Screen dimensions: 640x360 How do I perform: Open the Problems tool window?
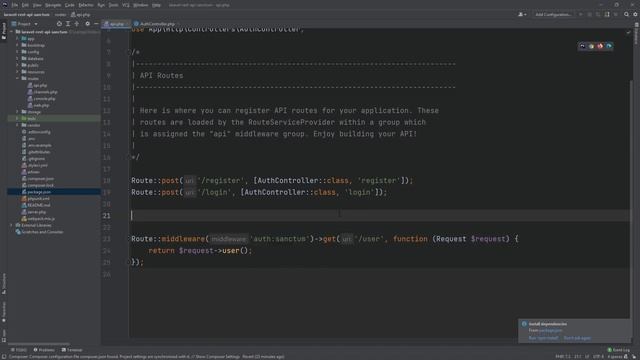click(44, 350)
